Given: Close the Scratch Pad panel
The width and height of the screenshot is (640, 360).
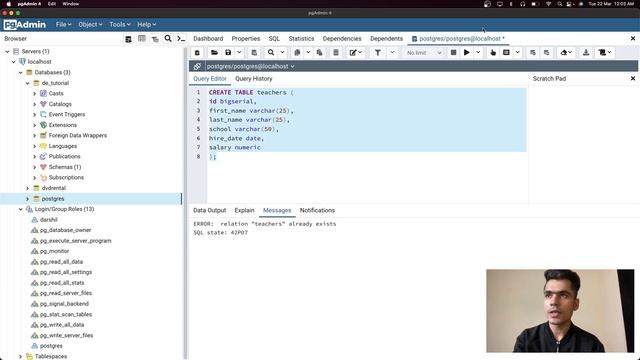Looking at the screenshot, I should click(x=633, y=78).
